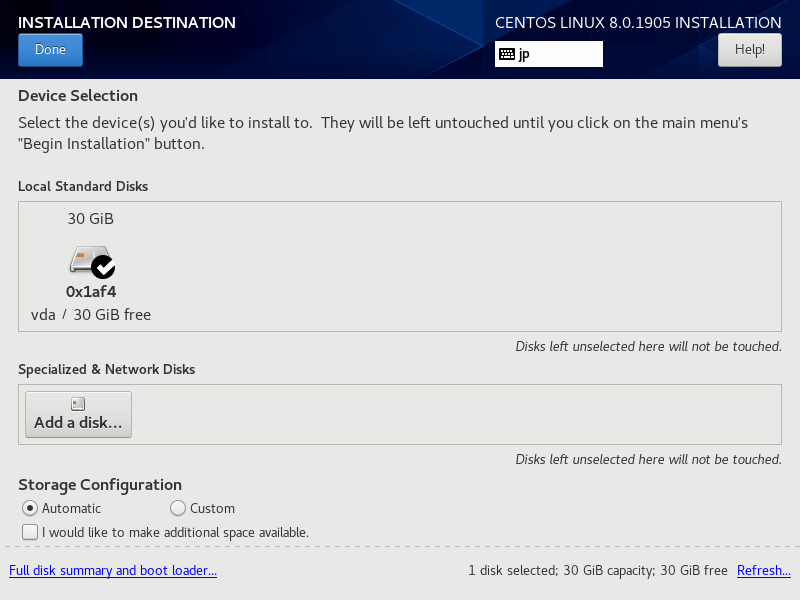Click the Done button
Screen dimensions: 800x600
point(50,50)
